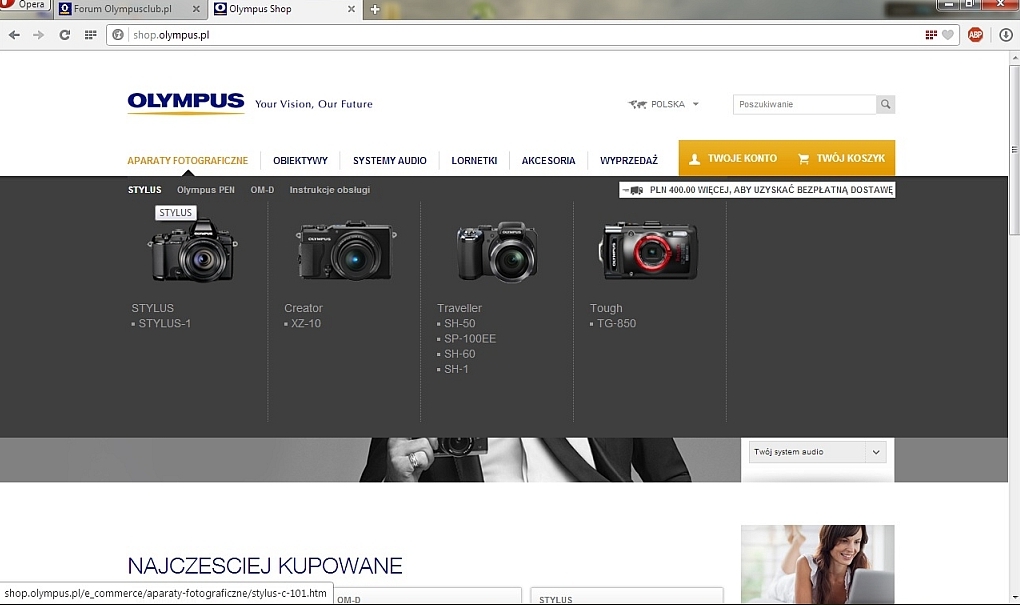The height and width of the screenshot is (605, 1020).
Task: Click the Adblock Plus extension icon
Action: point(975,35)
